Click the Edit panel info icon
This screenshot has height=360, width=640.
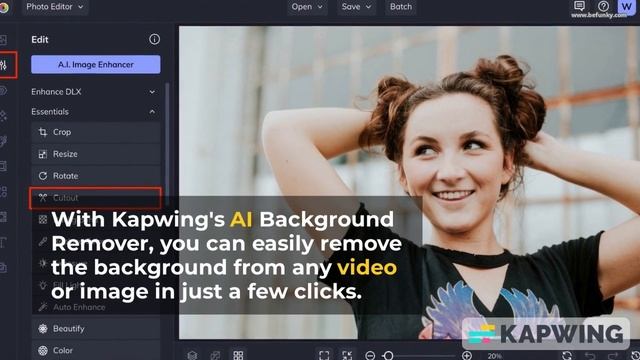coord(154,40)
